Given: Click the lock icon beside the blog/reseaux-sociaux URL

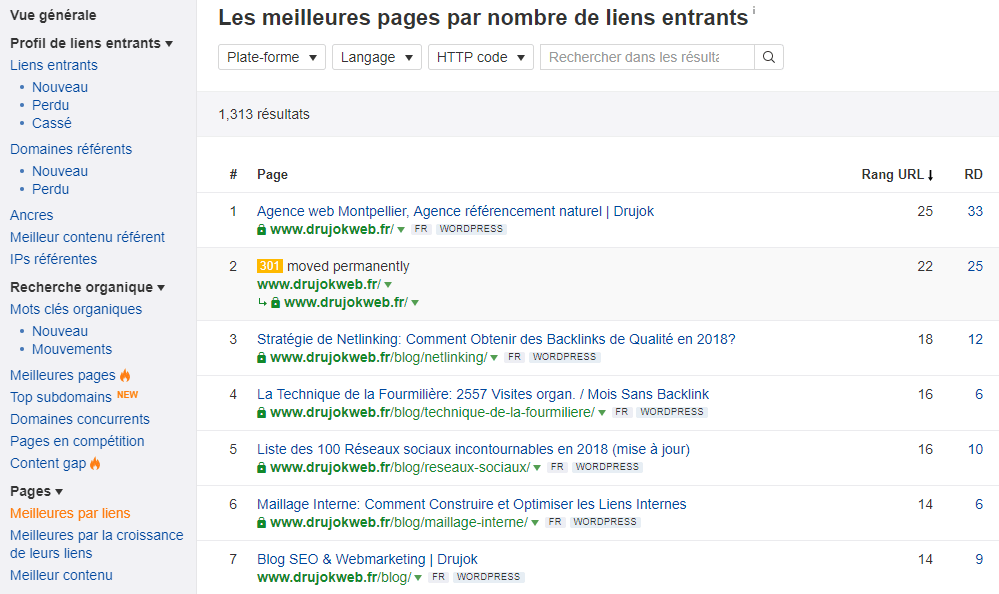Looking at the screenshot, I should [x=261, y=467].
